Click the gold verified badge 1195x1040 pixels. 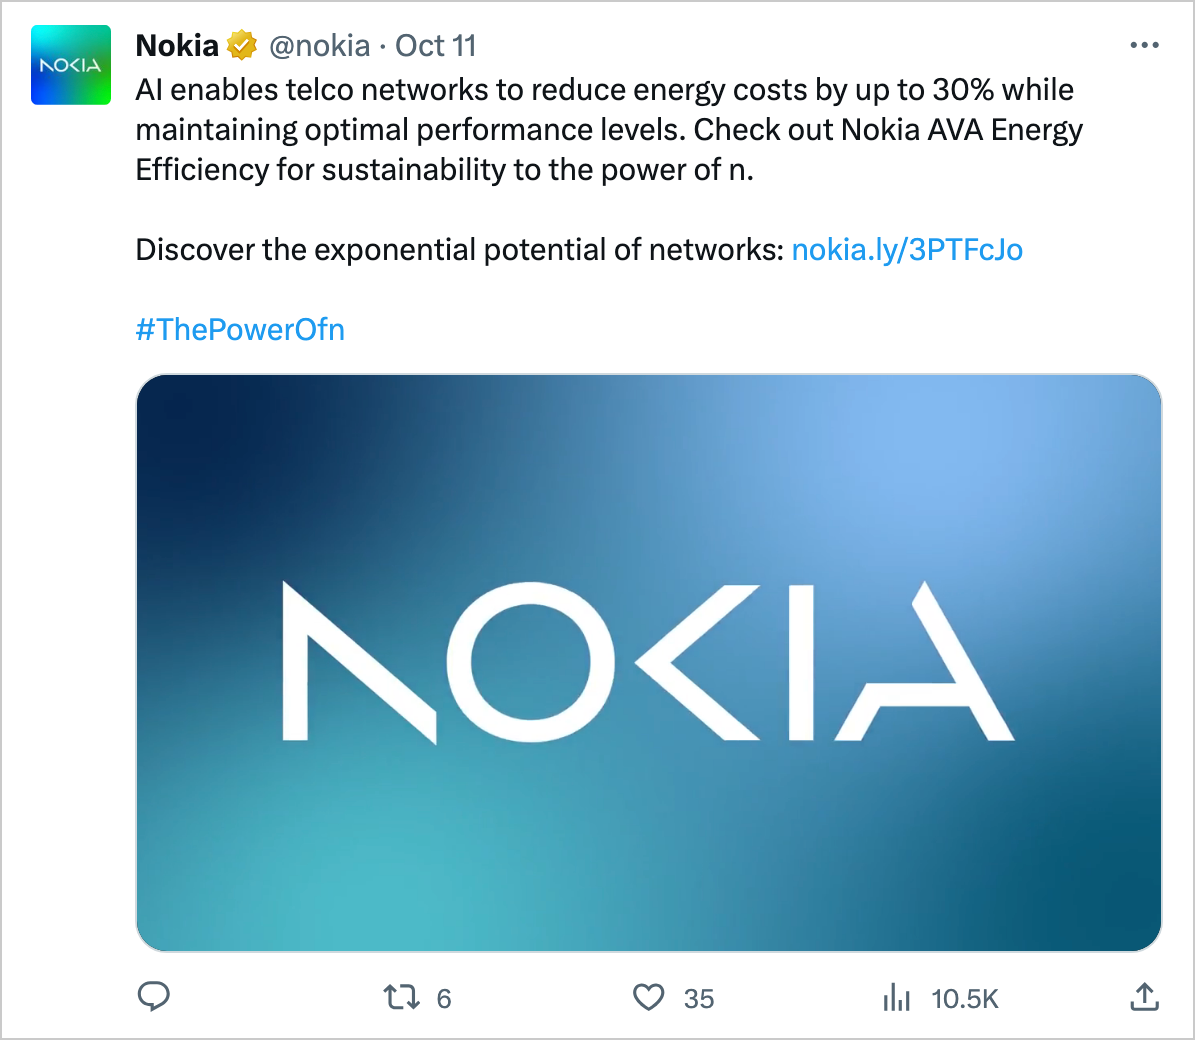[242, 46]
